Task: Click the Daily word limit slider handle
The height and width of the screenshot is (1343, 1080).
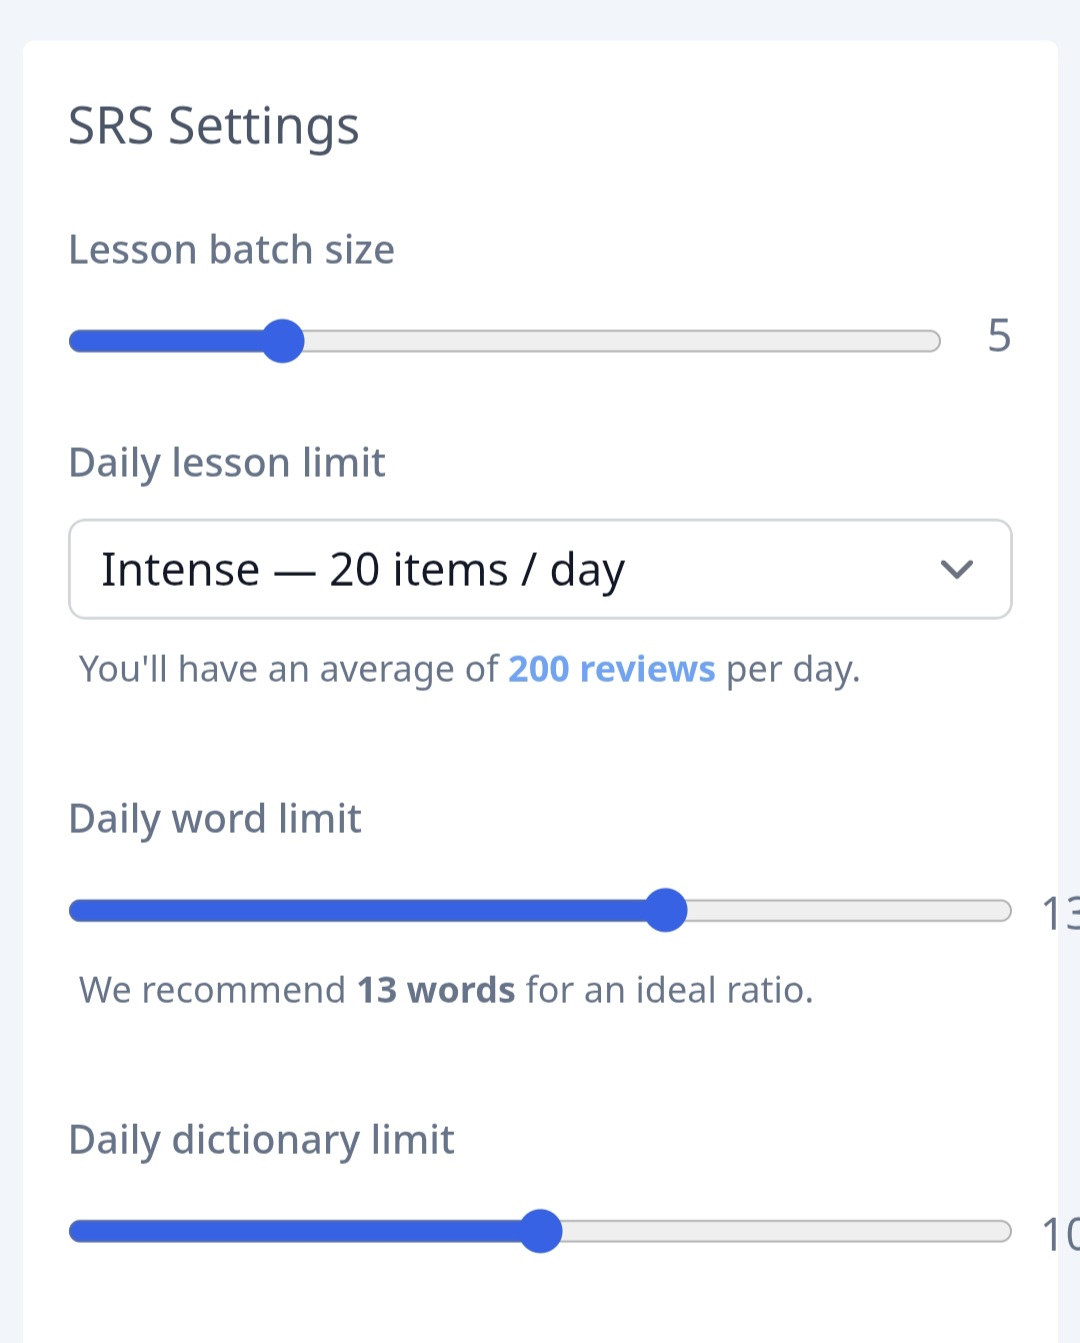Action: (666, 910)
